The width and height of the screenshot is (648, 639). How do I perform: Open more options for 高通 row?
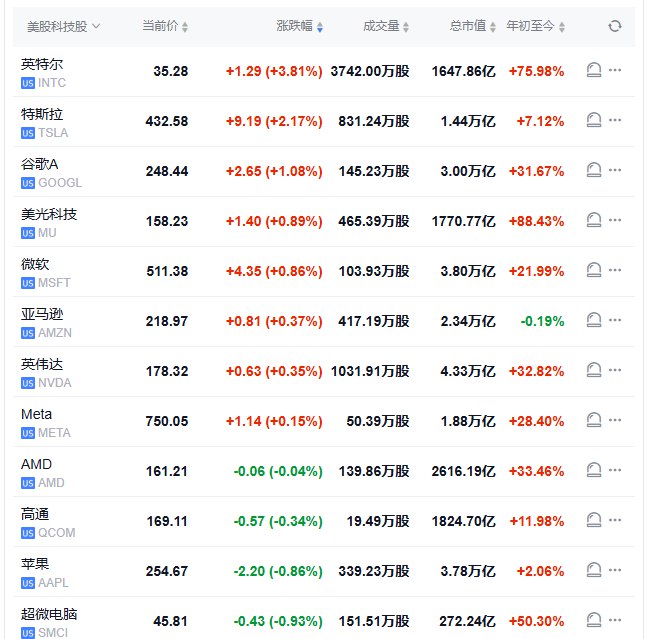pos(615,520)
